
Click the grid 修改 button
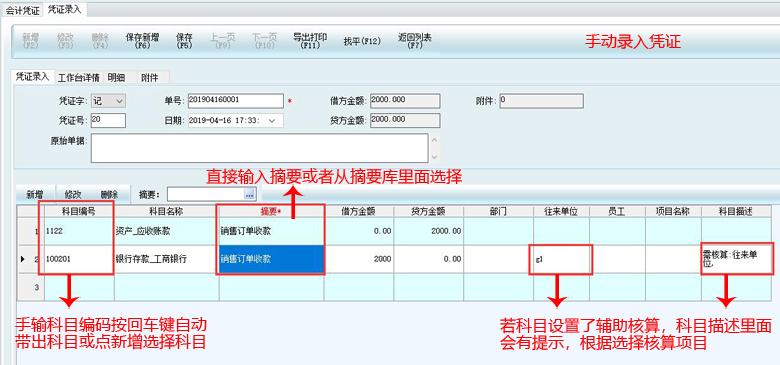[x=73, y=194]
